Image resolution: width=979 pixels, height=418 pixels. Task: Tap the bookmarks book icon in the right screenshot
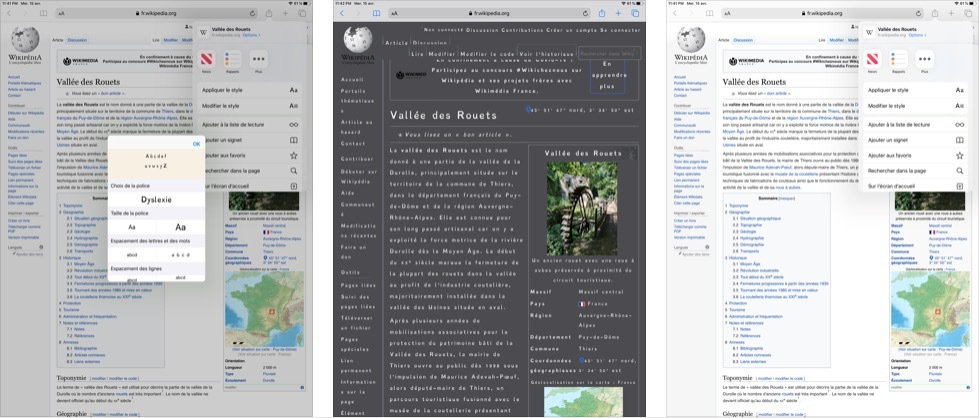pyautogui.click(x=709, y=13)
